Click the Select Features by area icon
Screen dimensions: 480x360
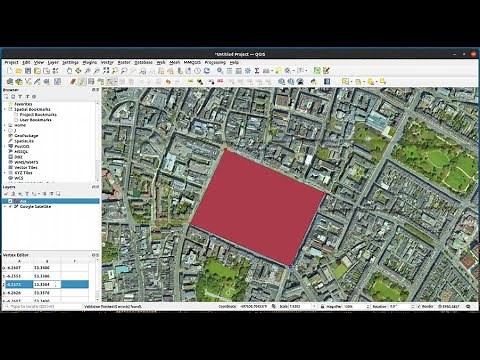click(x=345, y=82)
